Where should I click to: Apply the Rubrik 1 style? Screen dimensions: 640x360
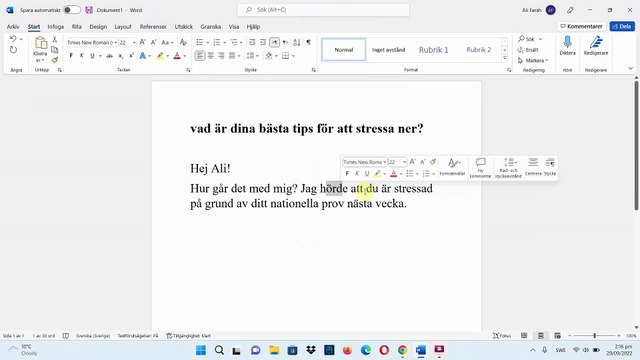pyautogui.click(x=433, y=50)
